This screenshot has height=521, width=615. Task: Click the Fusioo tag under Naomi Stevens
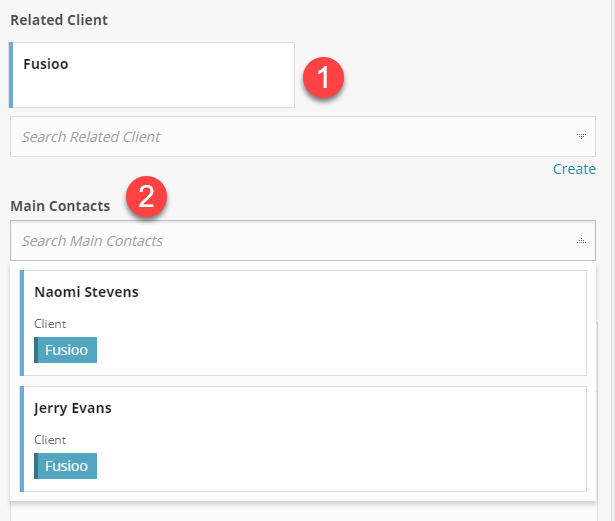tap(66, 350)
